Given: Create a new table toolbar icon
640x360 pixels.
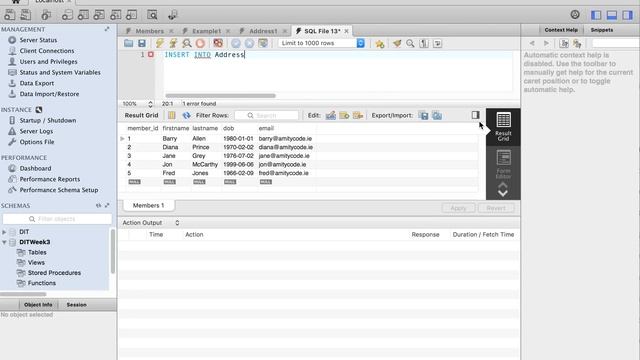Looking at the screenshot, I should click(x=83, y=15).
